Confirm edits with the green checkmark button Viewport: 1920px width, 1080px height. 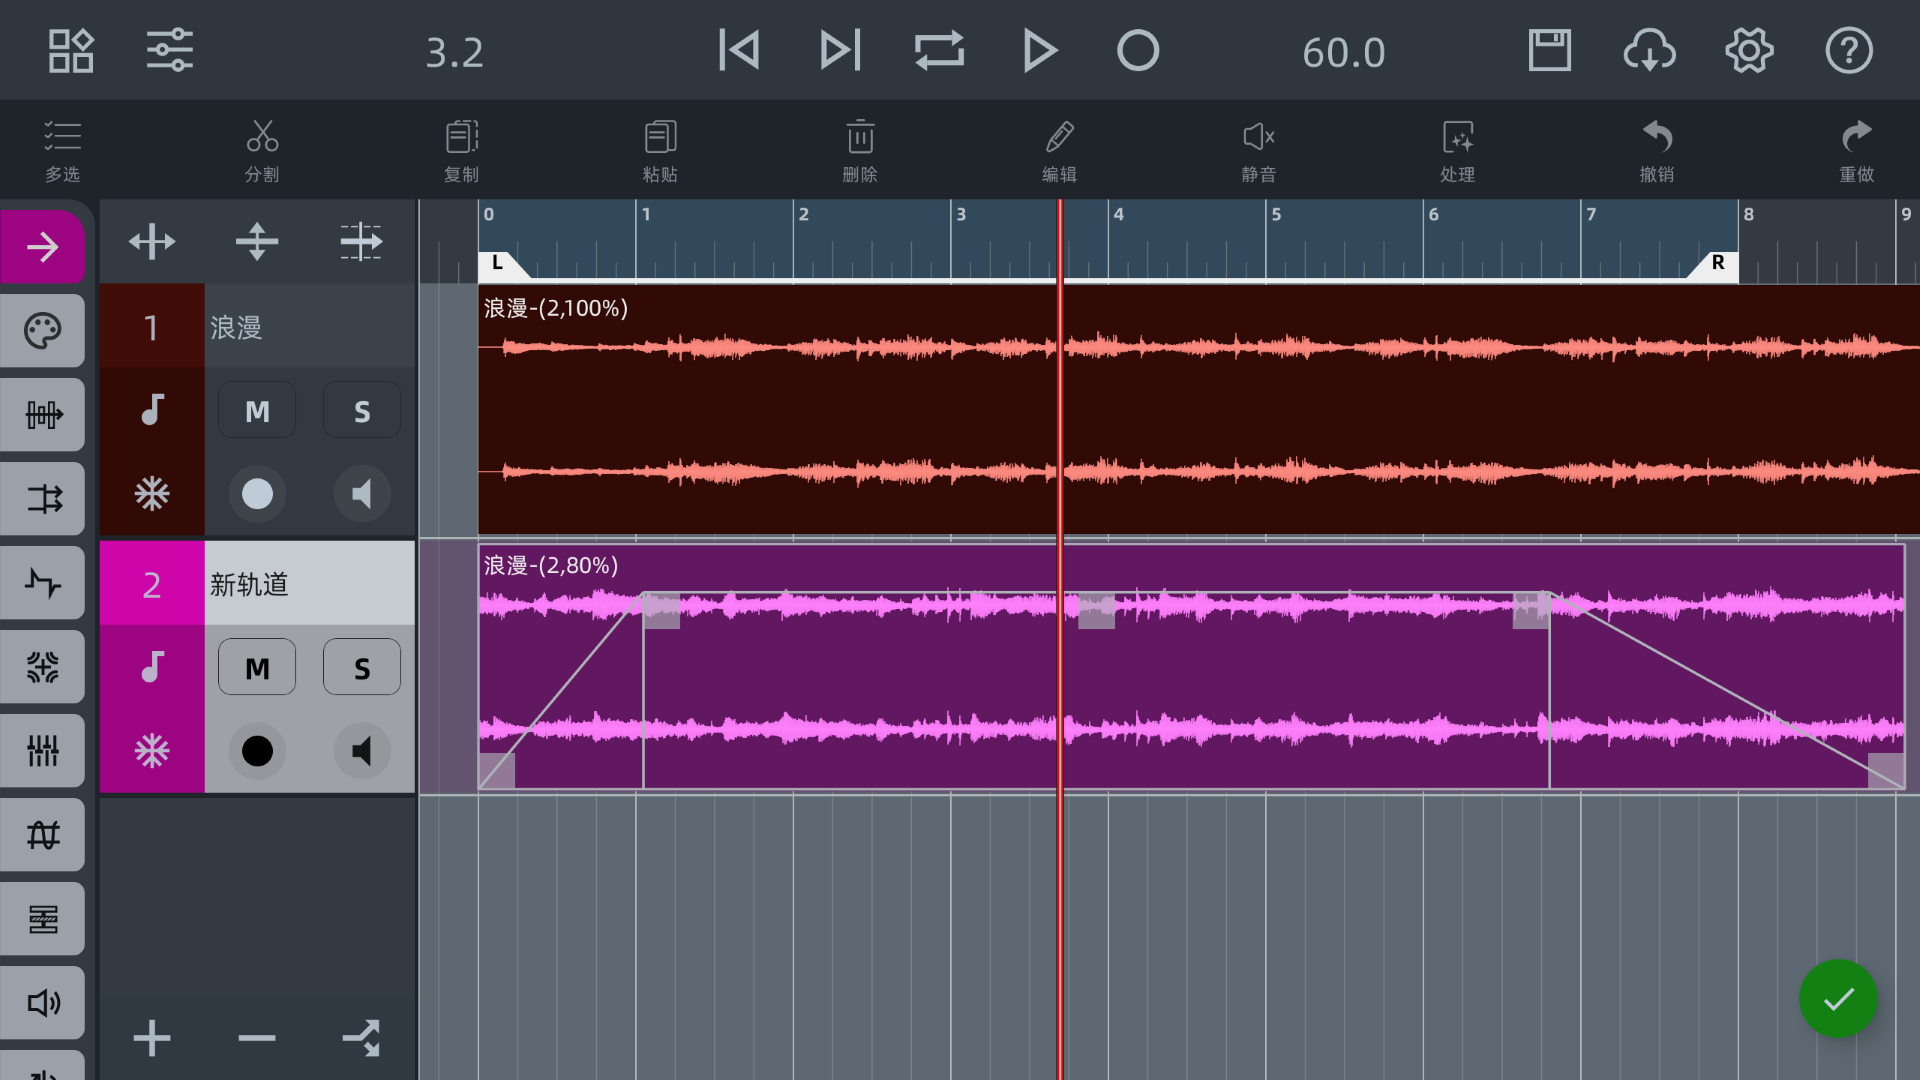pyautogui.click(x=1838, y=999)
